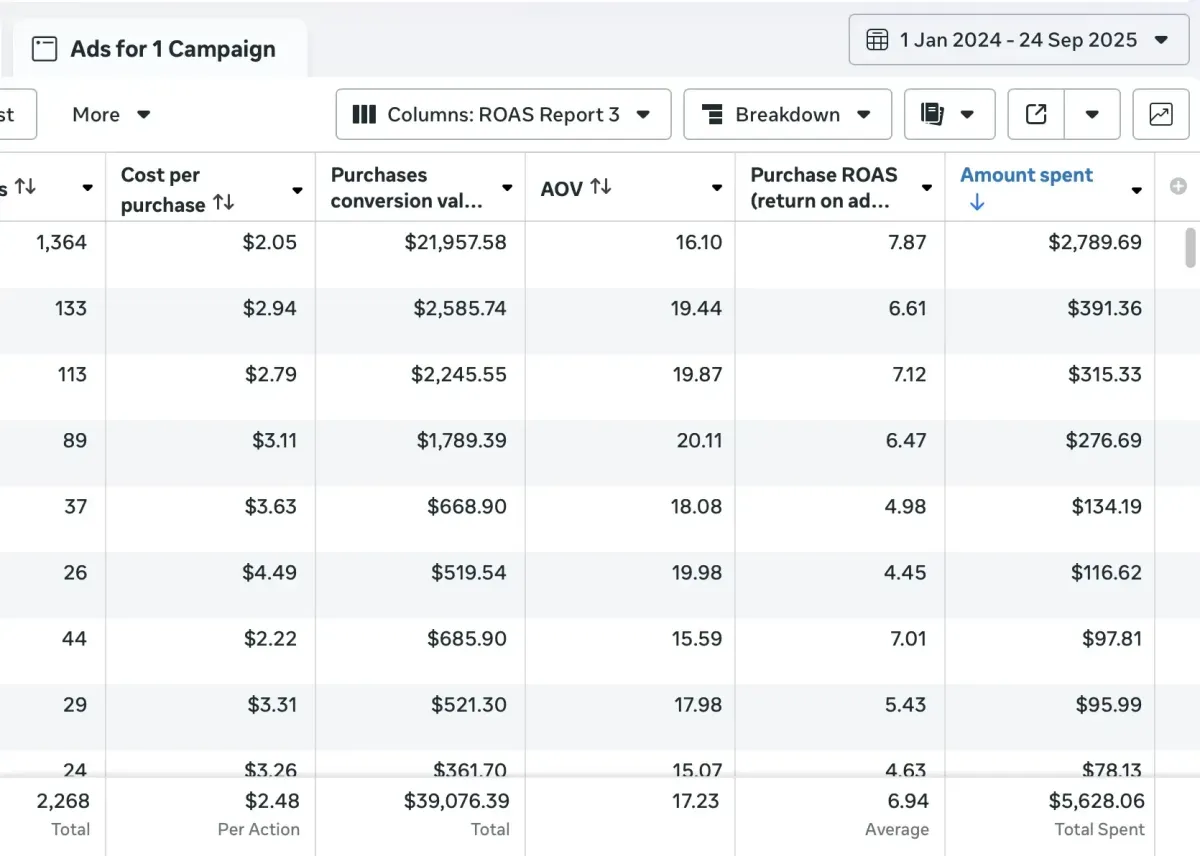Image resolution: width=1200 pixels, height=856 pixels.
Task: Sort by Cost per purchase arrows
Action: pos(224,203)
